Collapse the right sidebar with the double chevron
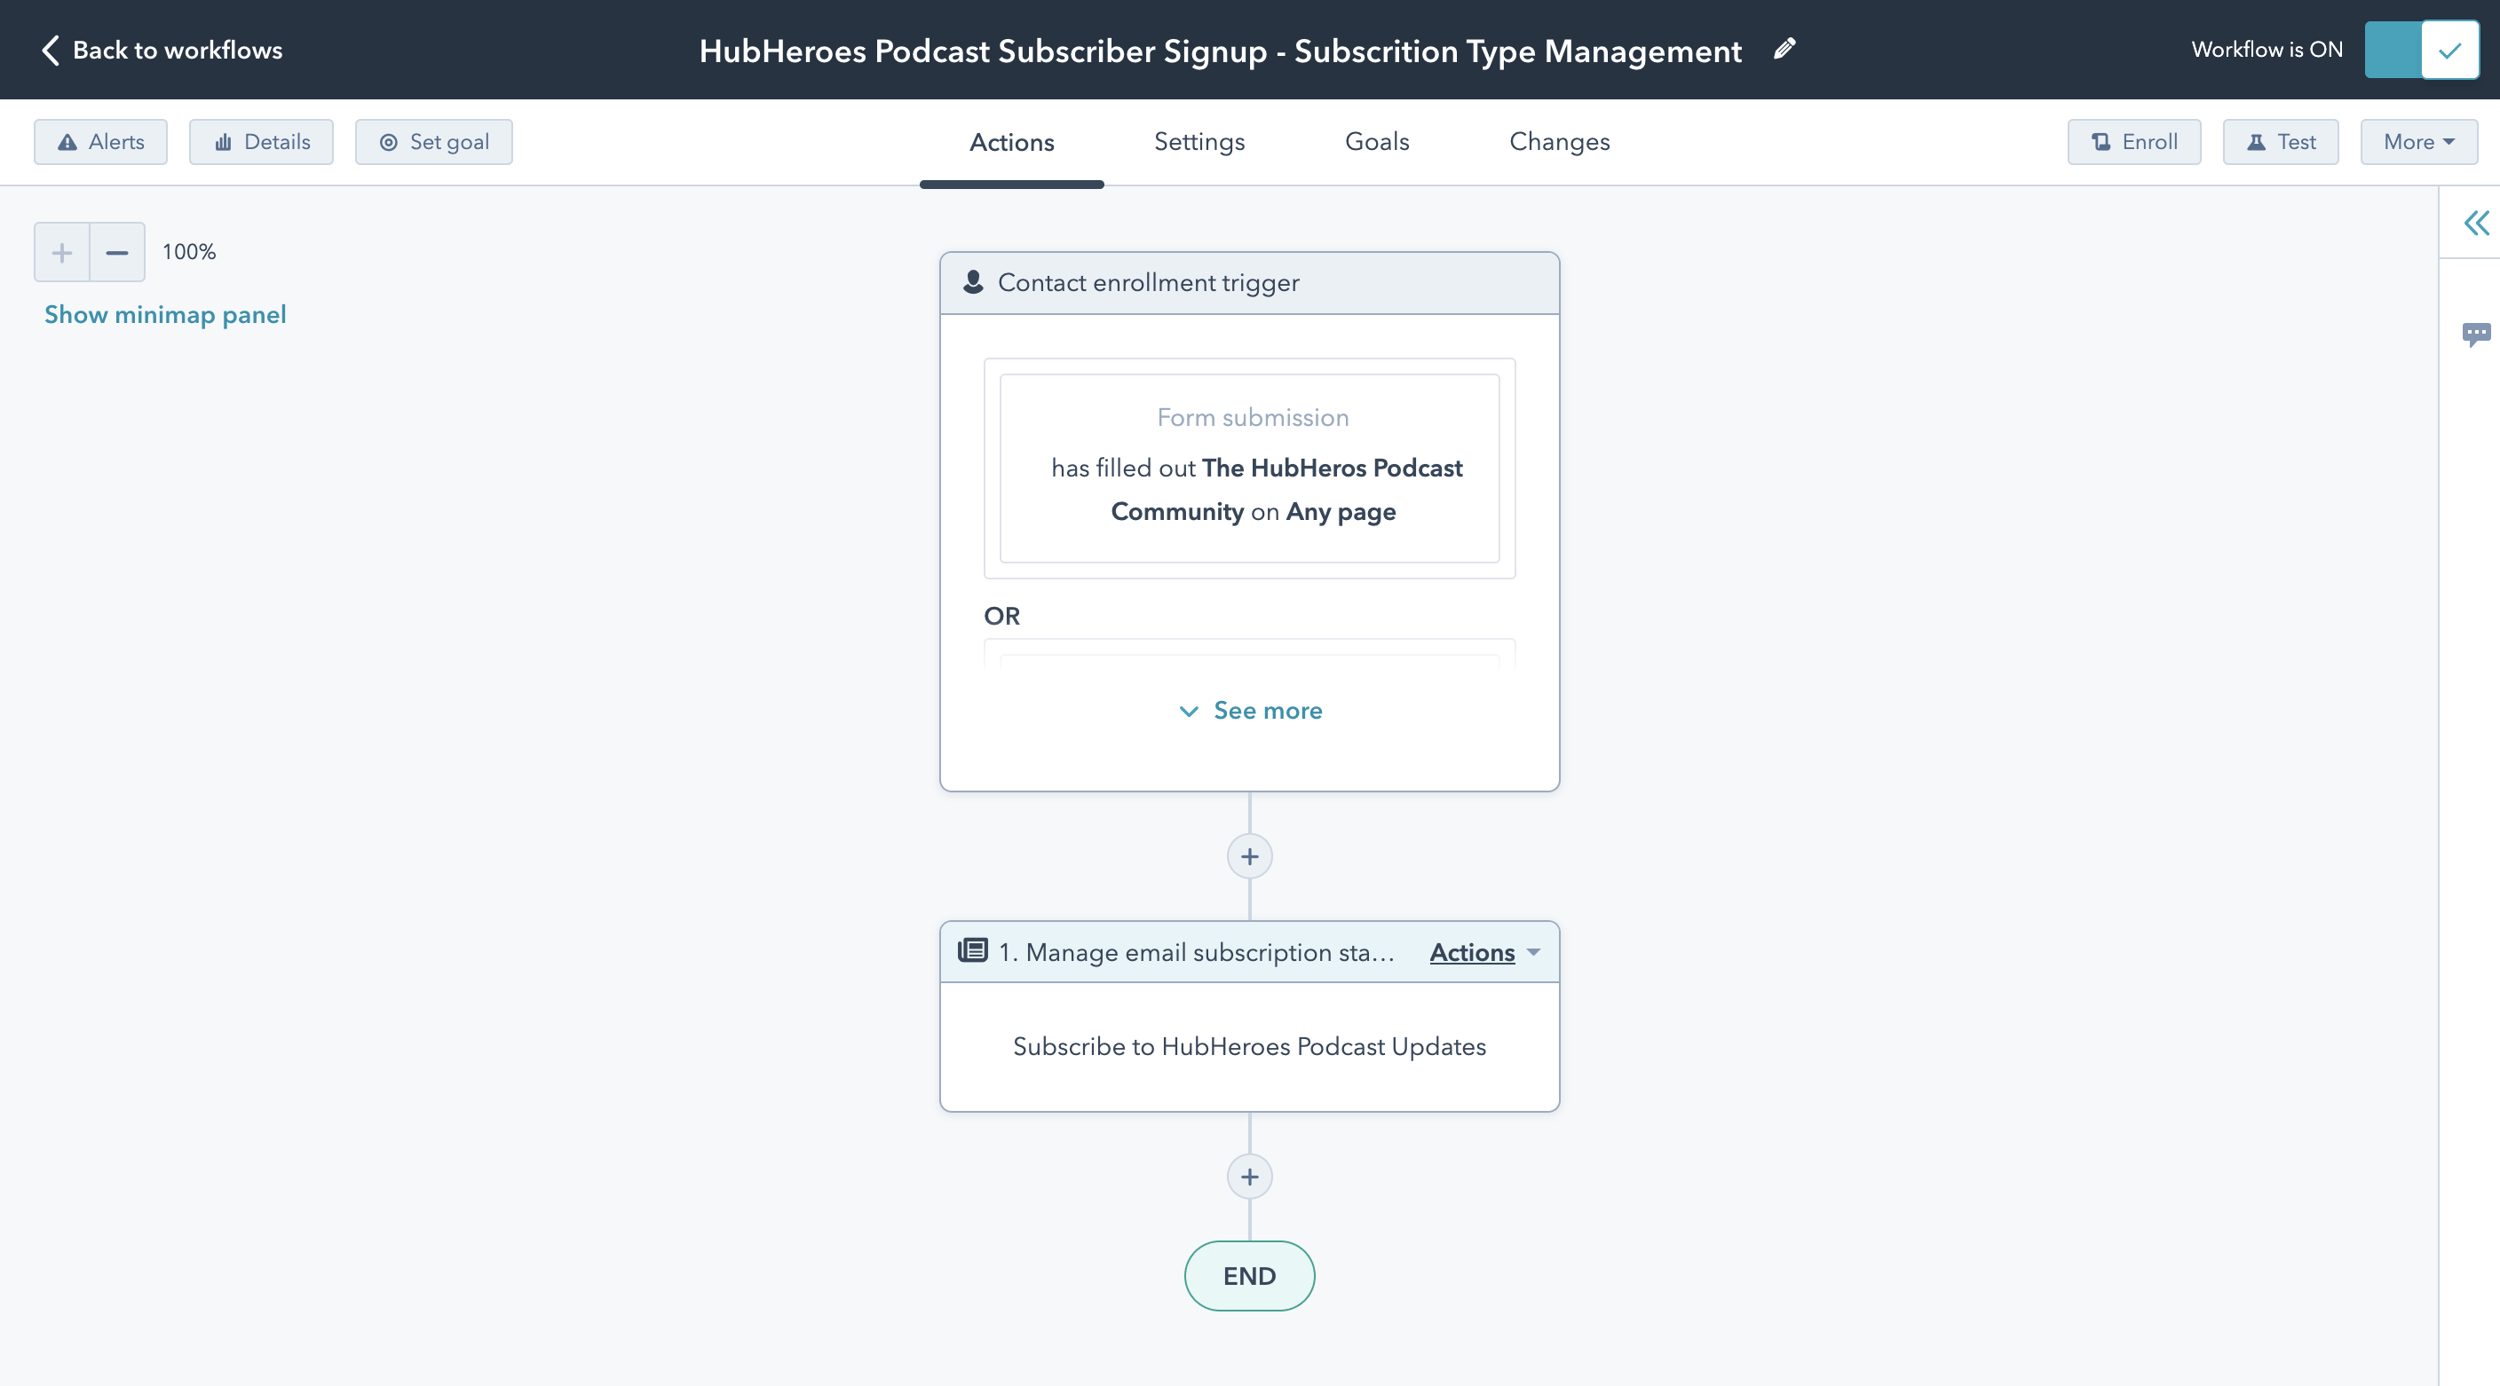 [x=2478, y=223]
